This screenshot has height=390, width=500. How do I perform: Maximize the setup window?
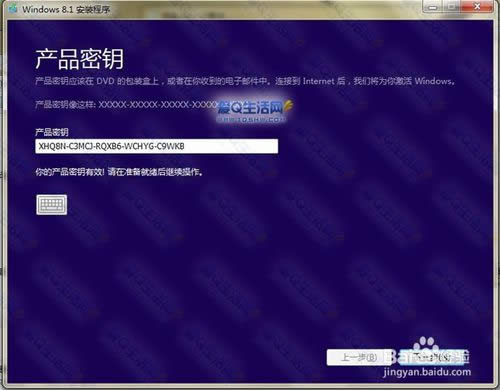pos(453,7)
